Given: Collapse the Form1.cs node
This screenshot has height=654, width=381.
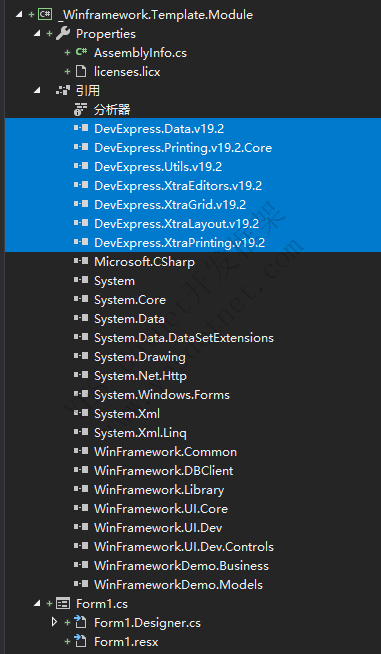Looking at the screenshot, I should (x=37, y=604).
